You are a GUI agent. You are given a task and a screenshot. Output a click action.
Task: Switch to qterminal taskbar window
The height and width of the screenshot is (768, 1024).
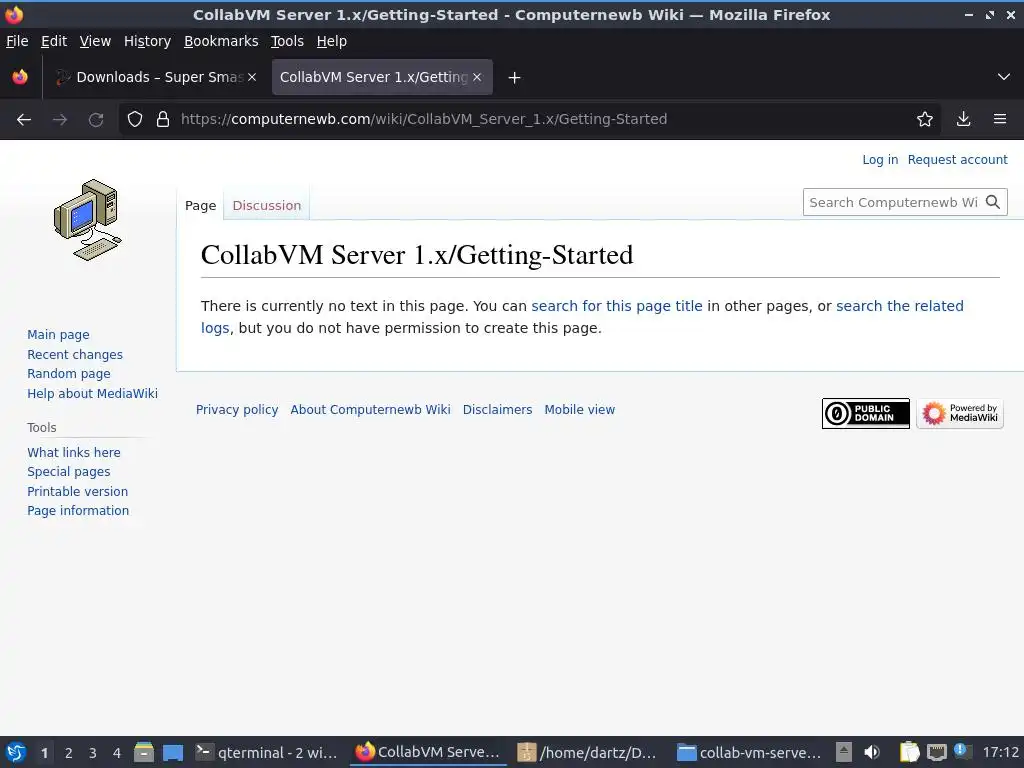(266, 752)
